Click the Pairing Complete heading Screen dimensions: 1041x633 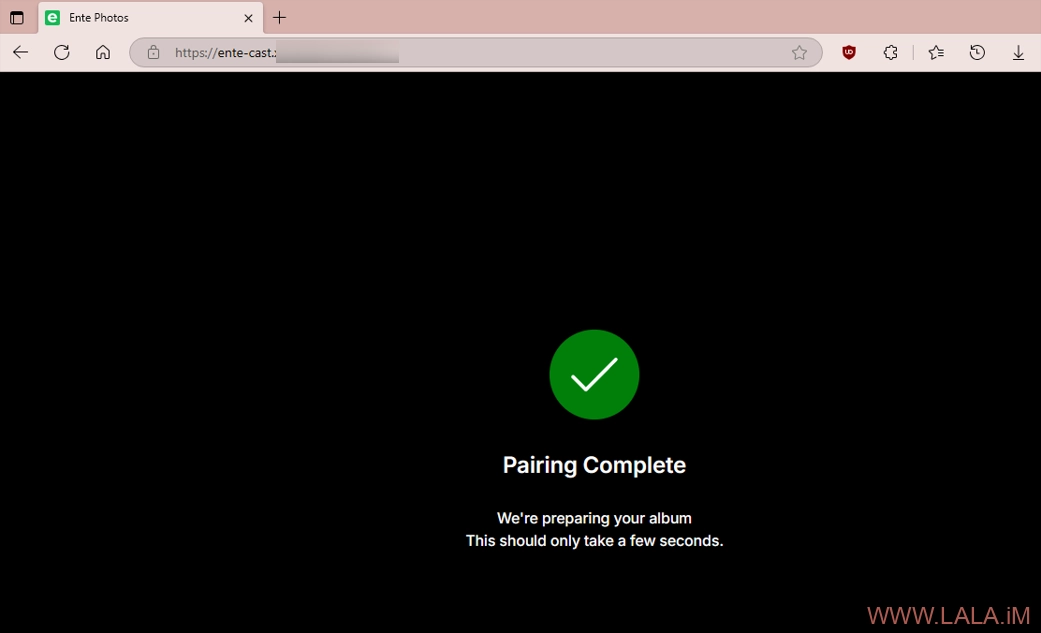594,465
